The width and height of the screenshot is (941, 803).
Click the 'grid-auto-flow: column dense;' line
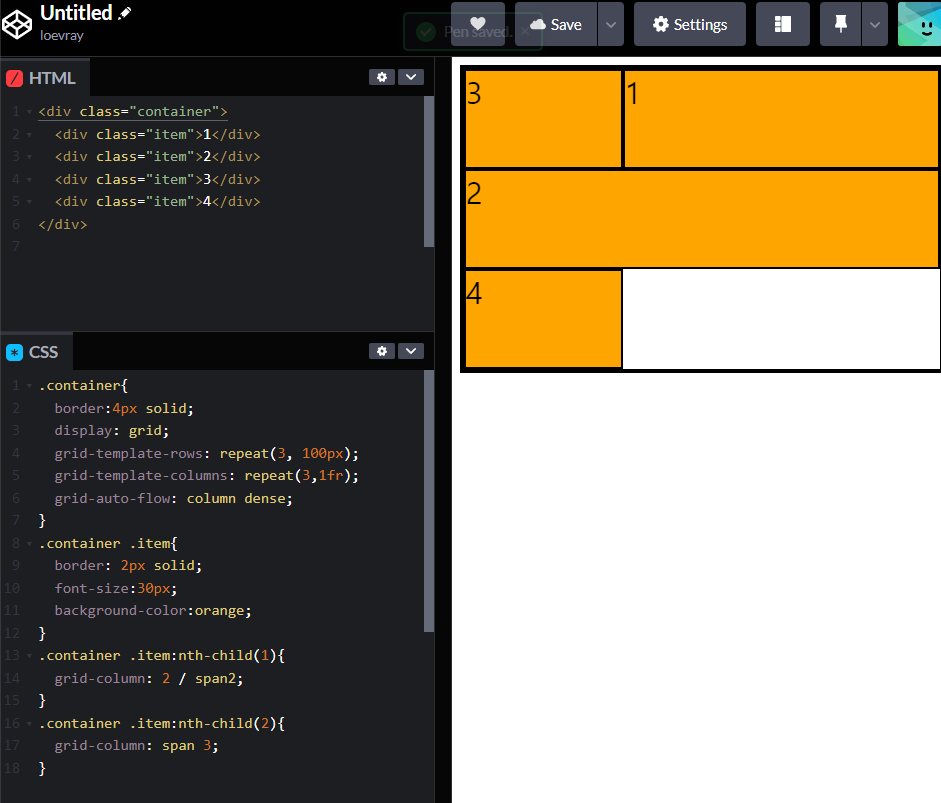click(x=173, y=498)
